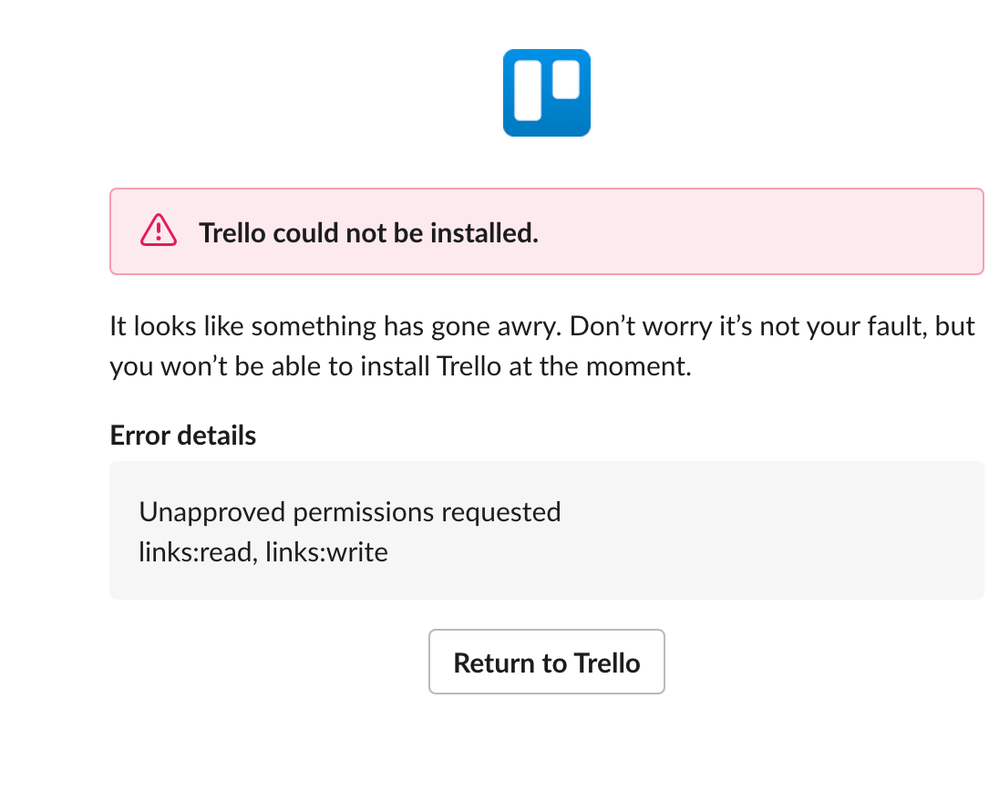The image size is (999, 811).
Task: Select the 'Unapproved permissions requested' line
Action: point(350,512)
